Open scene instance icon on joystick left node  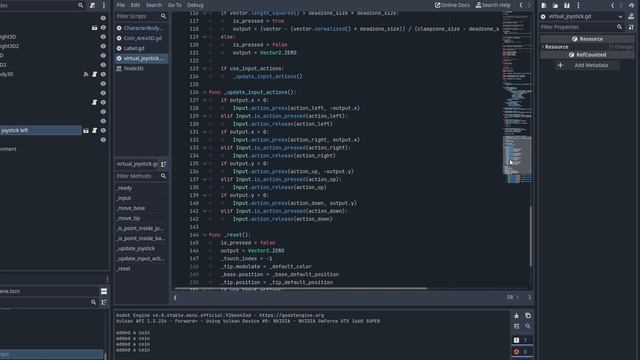[86, 131]
